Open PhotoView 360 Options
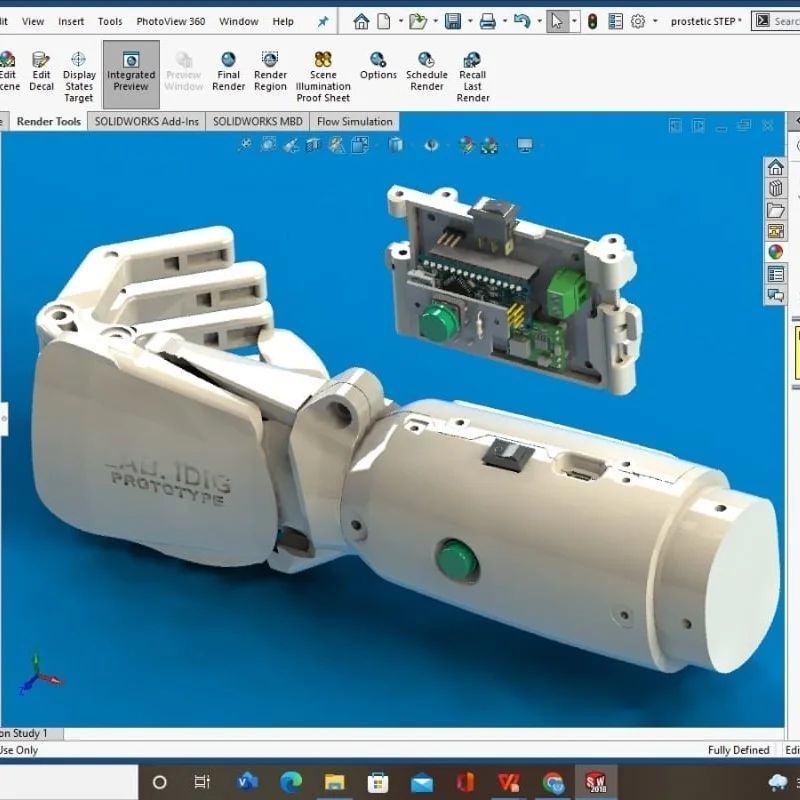Image resolution: width=800 pixels, height=800 pixels. coord(378,66)
